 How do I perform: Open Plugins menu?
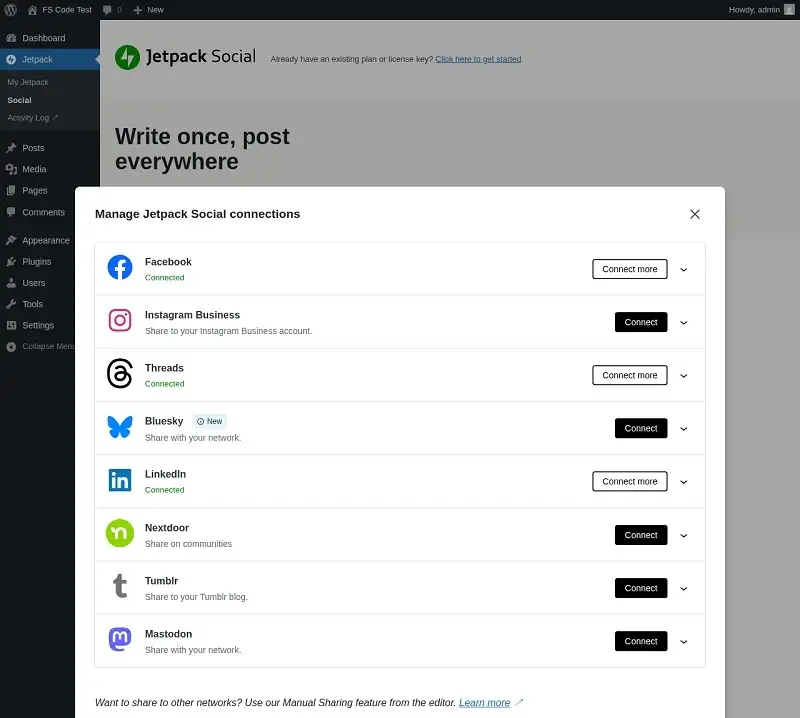pyautogui.click(x=38, y=262)
